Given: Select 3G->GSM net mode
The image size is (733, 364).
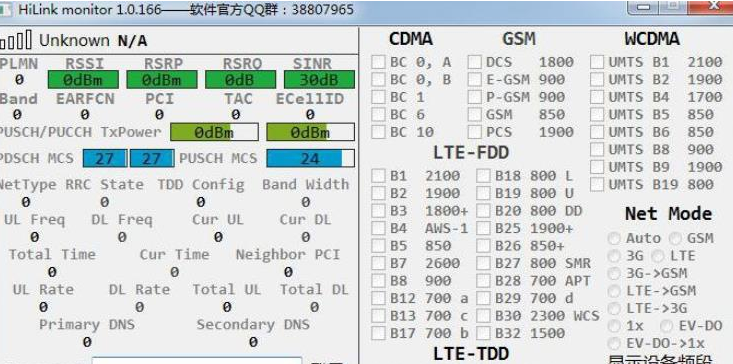Looking at the screenshot, I should 614,273.
